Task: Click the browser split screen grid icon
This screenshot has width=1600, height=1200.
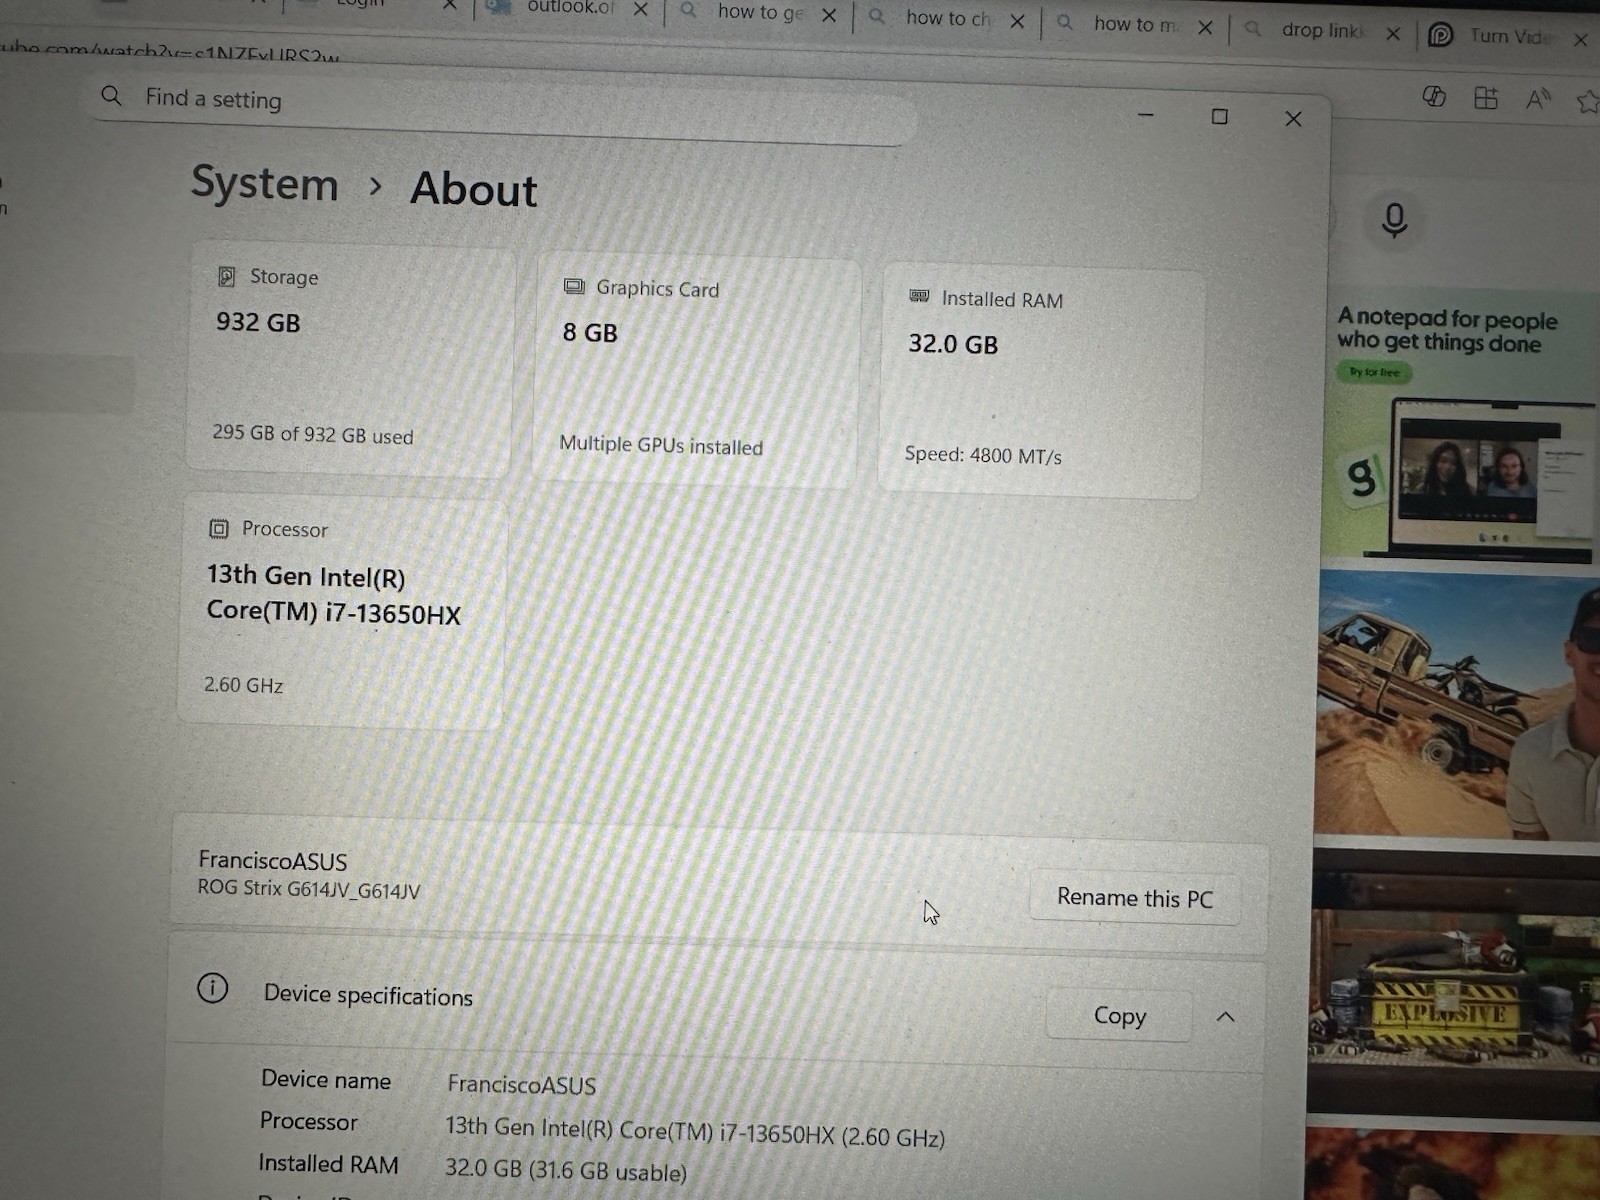Action: [1486, 97]
